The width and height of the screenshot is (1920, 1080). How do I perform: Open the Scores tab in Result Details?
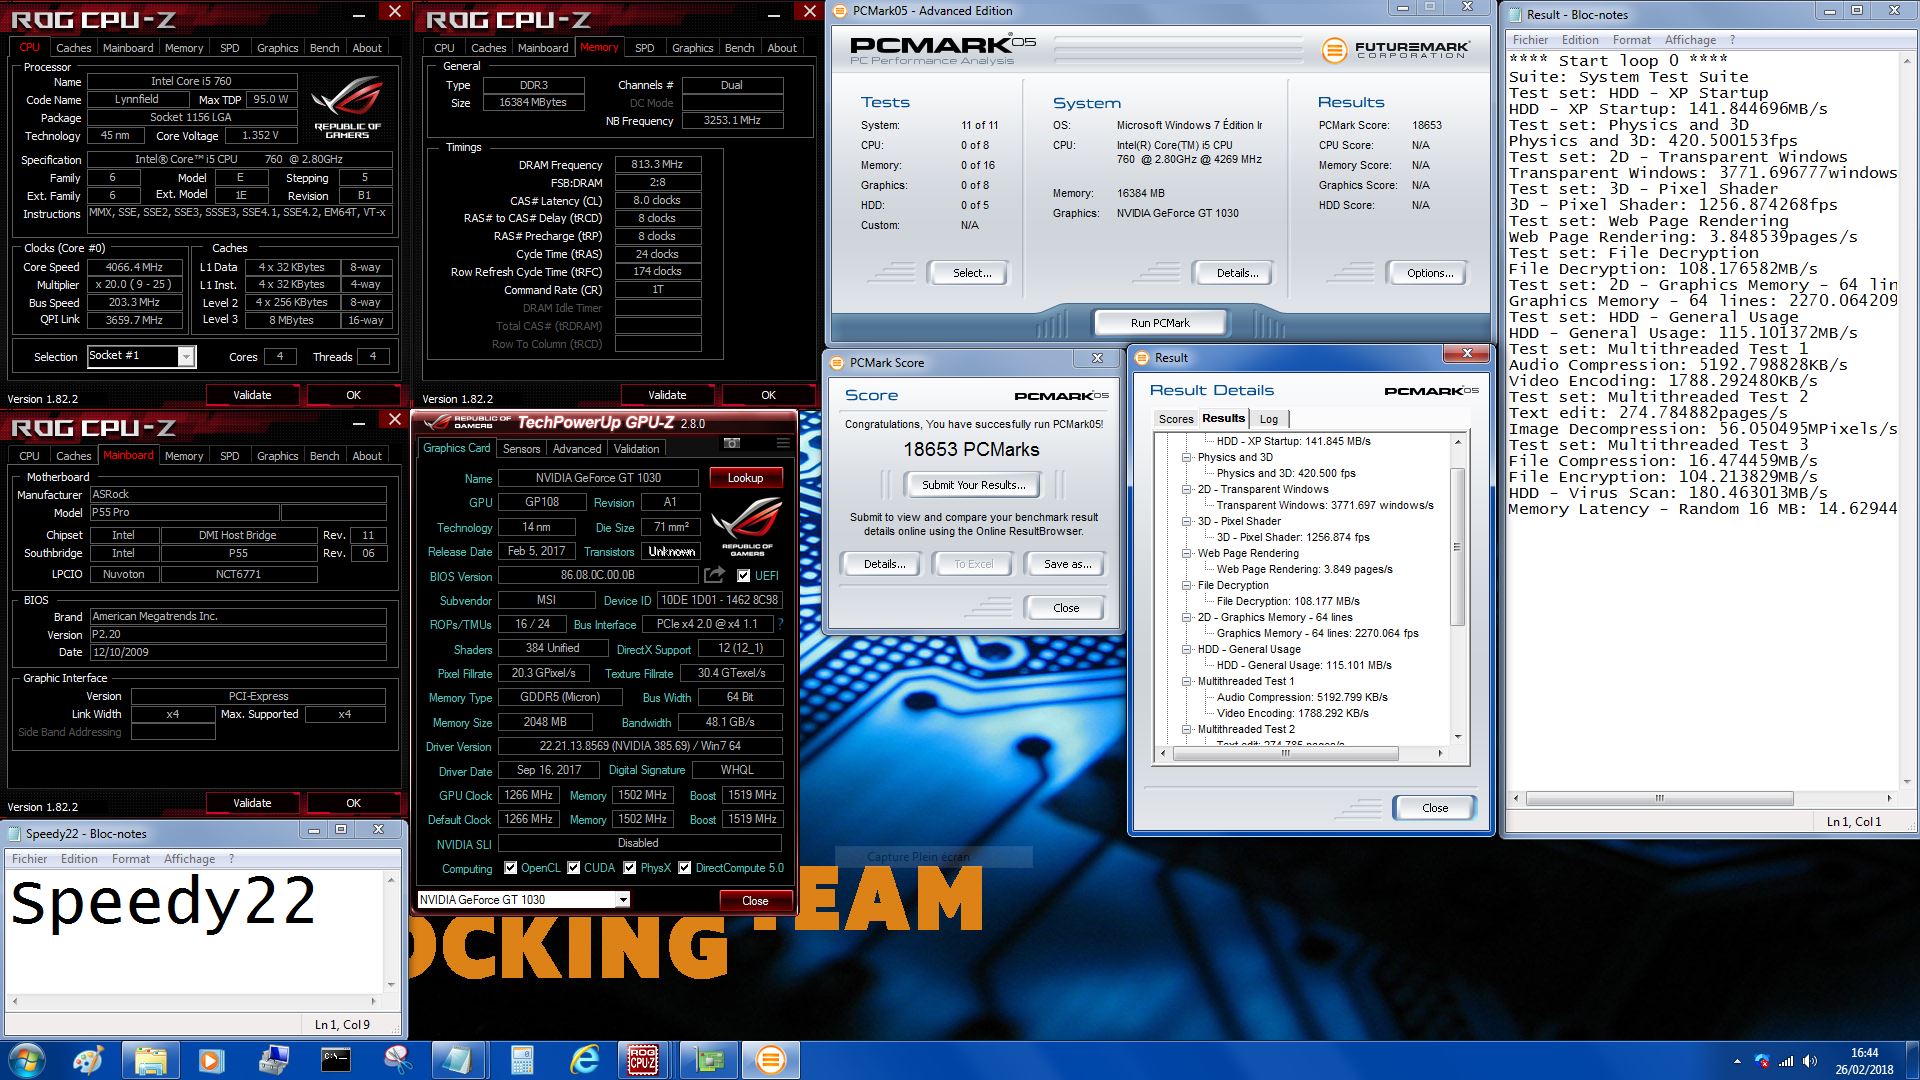point(1176,419)
